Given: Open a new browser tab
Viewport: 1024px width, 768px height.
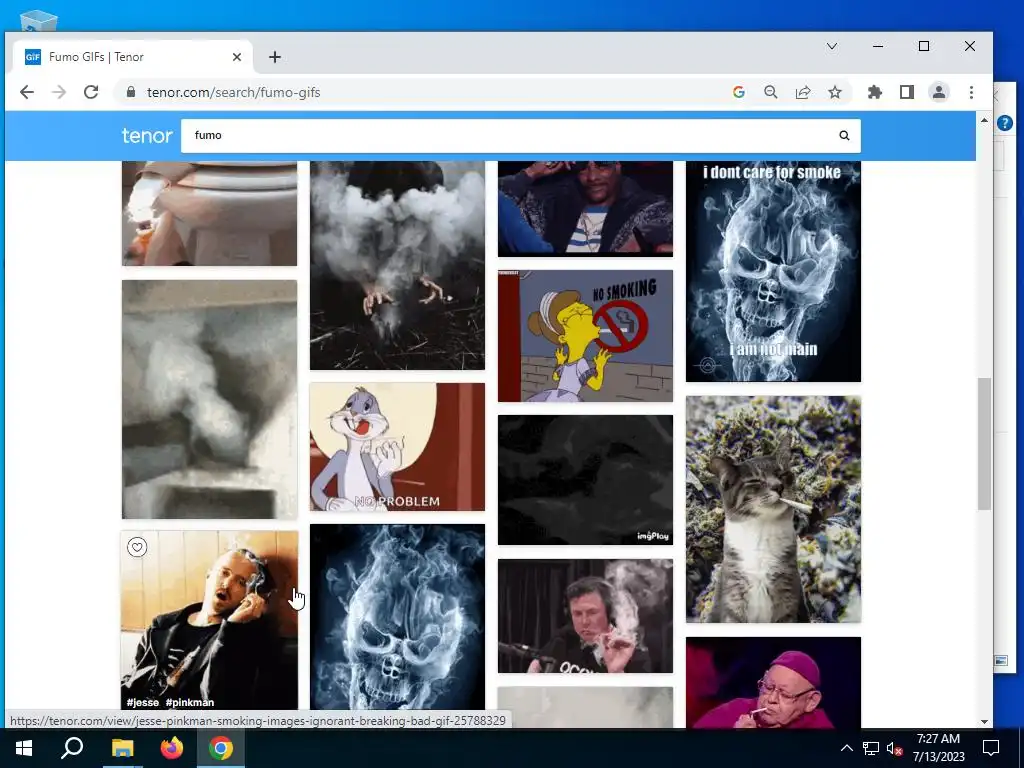Looking at the screenshot, I should 274,57.
